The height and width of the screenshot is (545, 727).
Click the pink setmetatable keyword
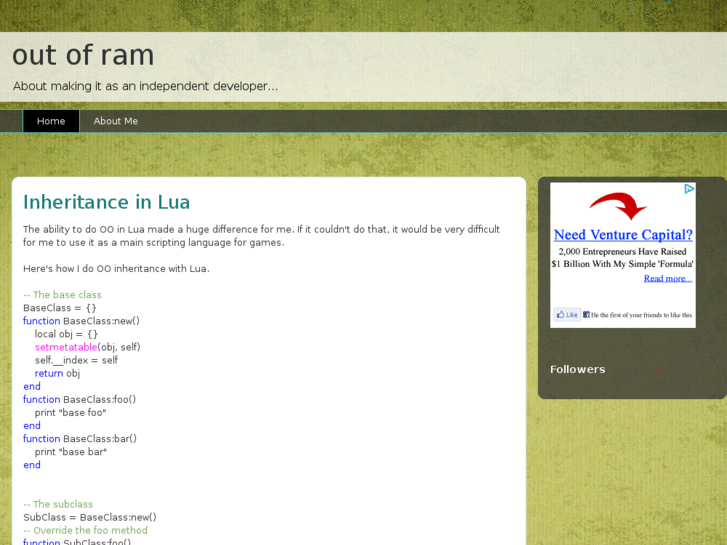point(66,347)
